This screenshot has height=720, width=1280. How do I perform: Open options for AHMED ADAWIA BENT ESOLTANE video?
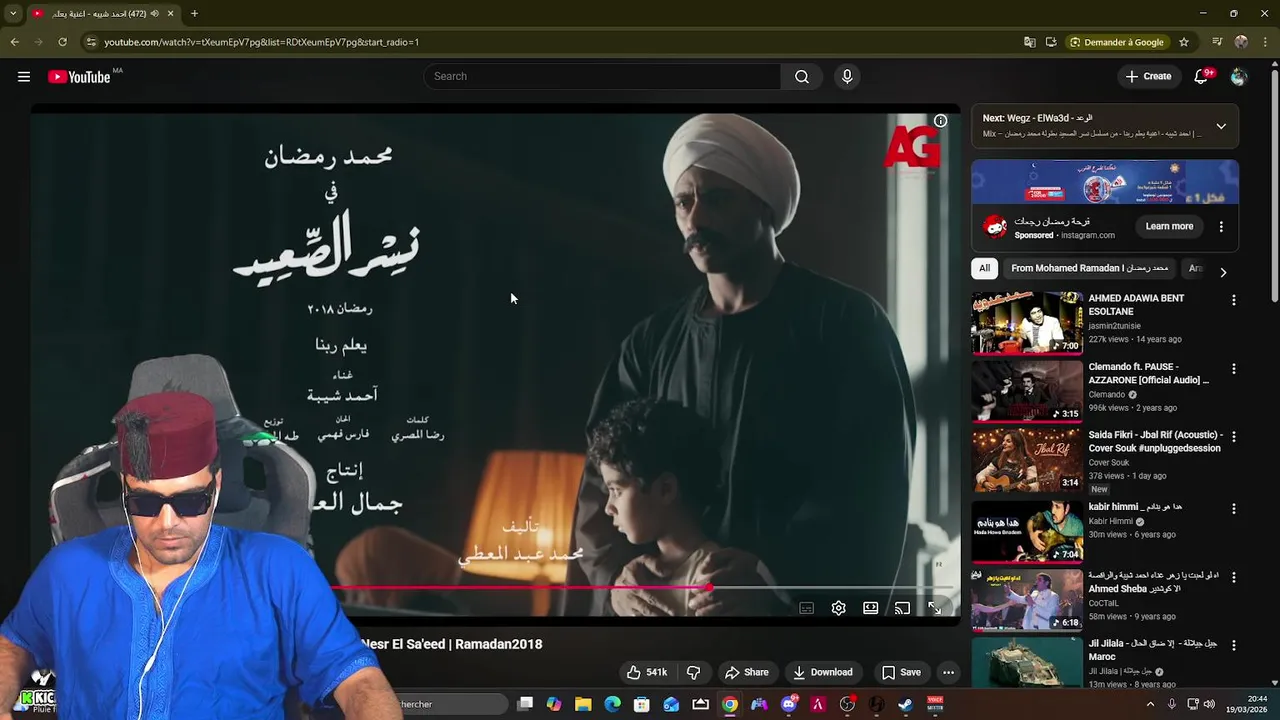[x=1234, y=300]
